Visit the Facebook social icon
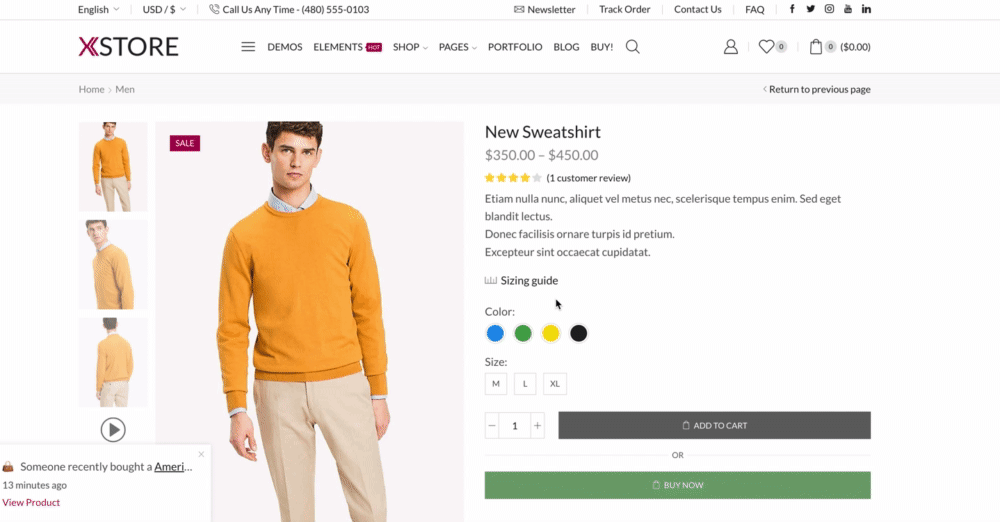The width and height of the screenshot is (1000, 522). (793, 9)
